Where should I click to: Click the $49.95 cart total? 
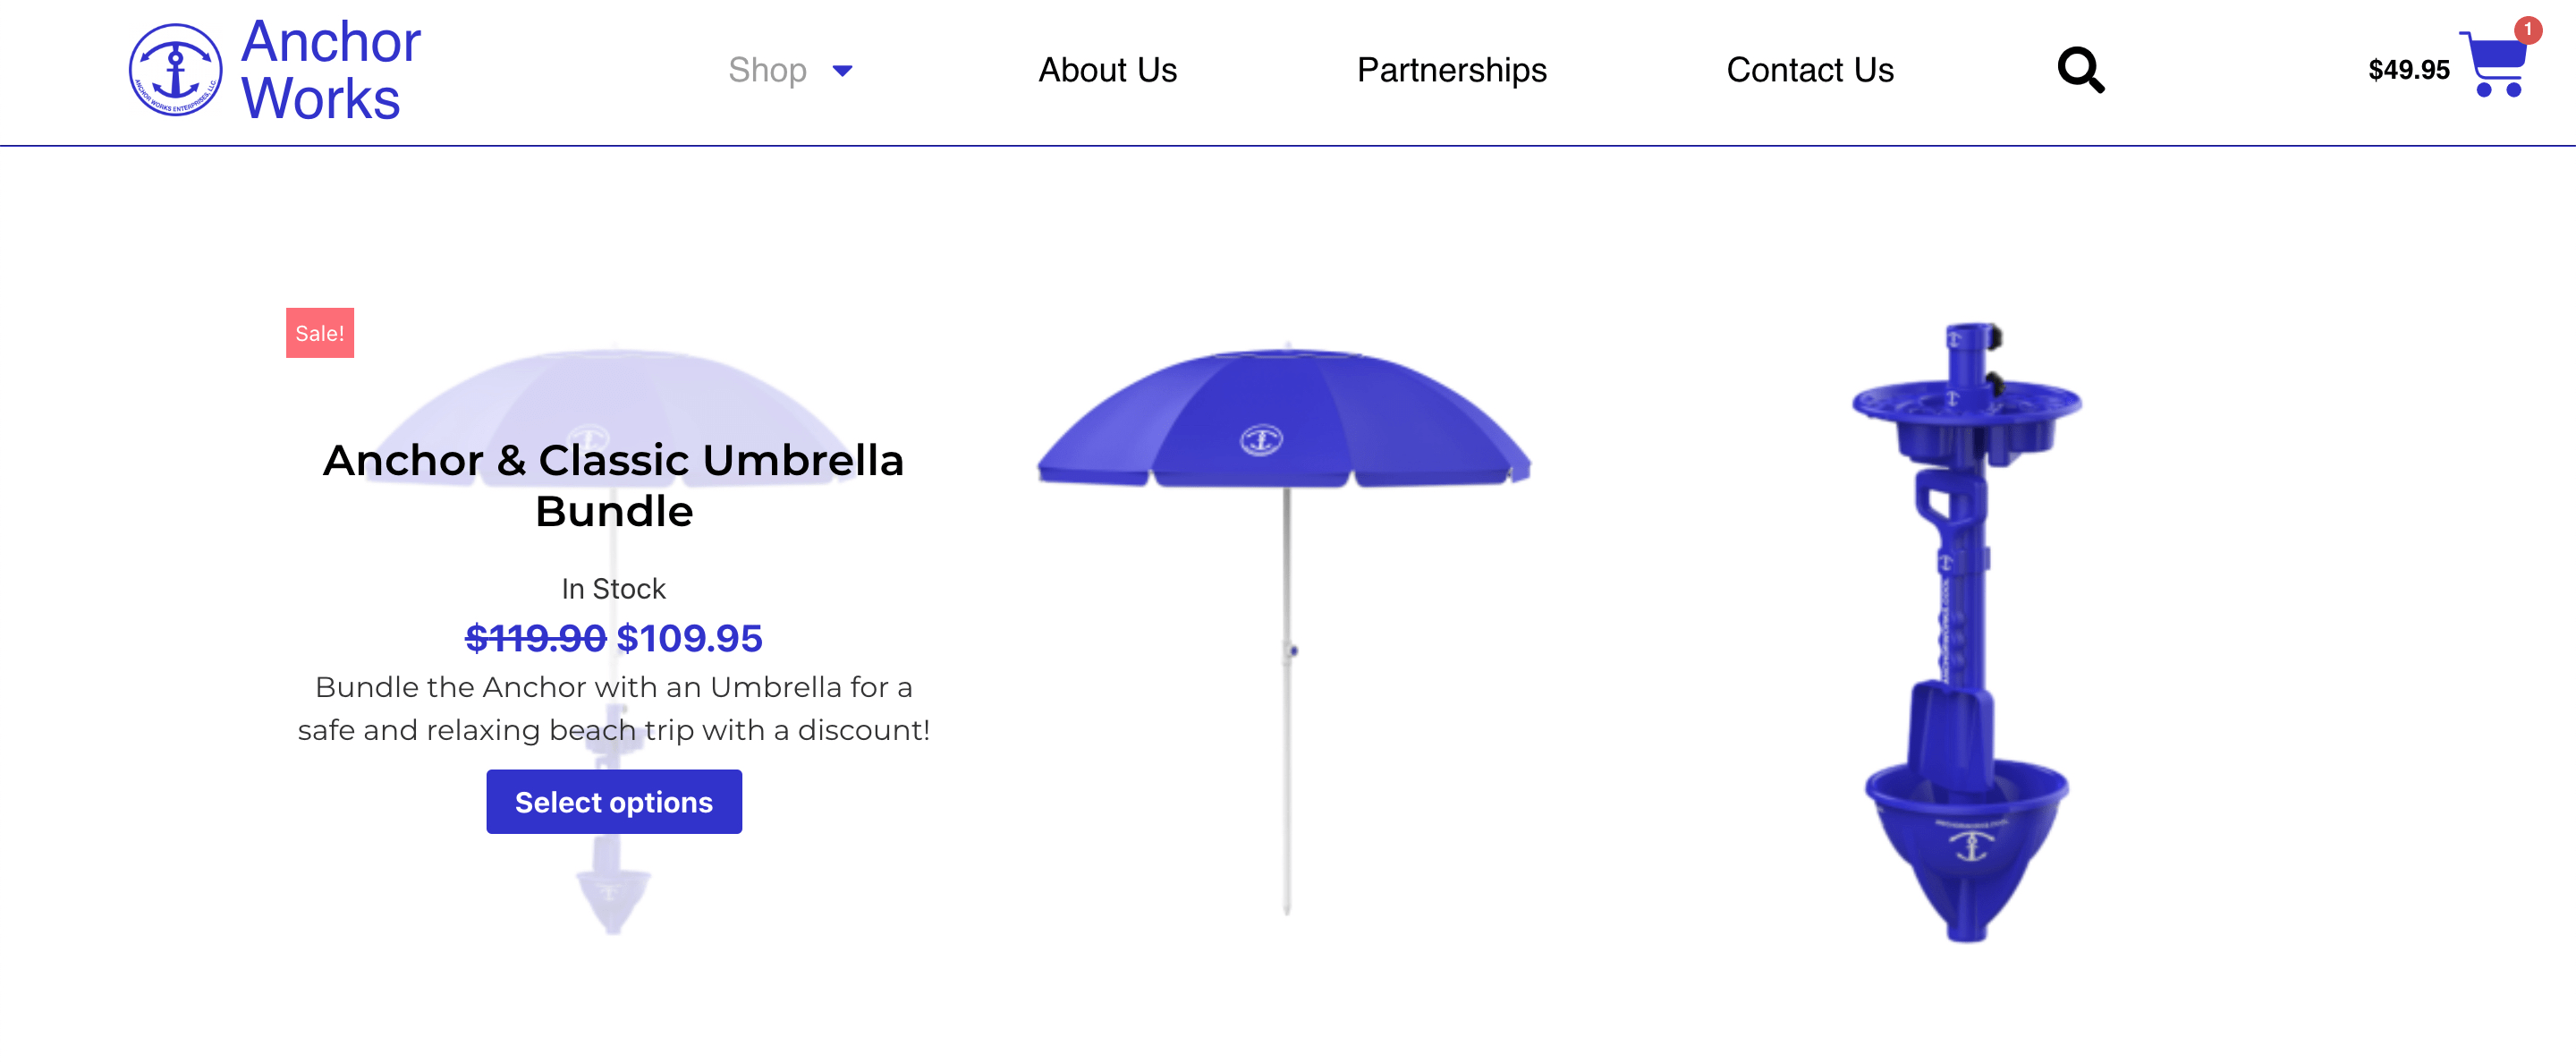2408,70
